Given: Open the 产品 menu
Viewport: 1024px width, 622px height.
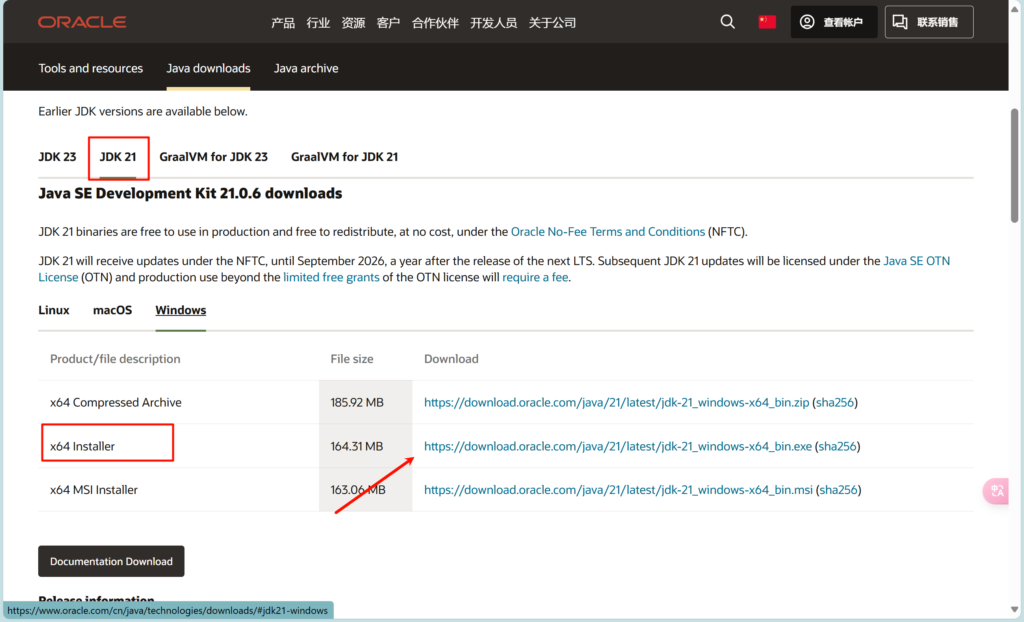Looking at the screenshot, I should click(x=283, y=23).
